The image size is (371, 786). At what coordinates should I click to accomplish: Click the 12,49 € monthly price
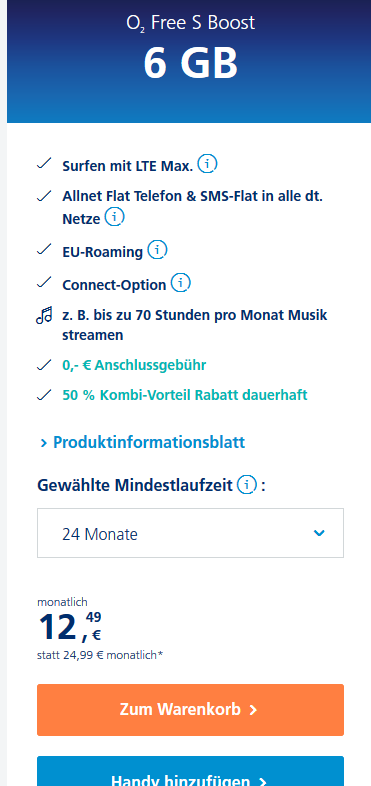pyautogui.click(x=70, y=627)
